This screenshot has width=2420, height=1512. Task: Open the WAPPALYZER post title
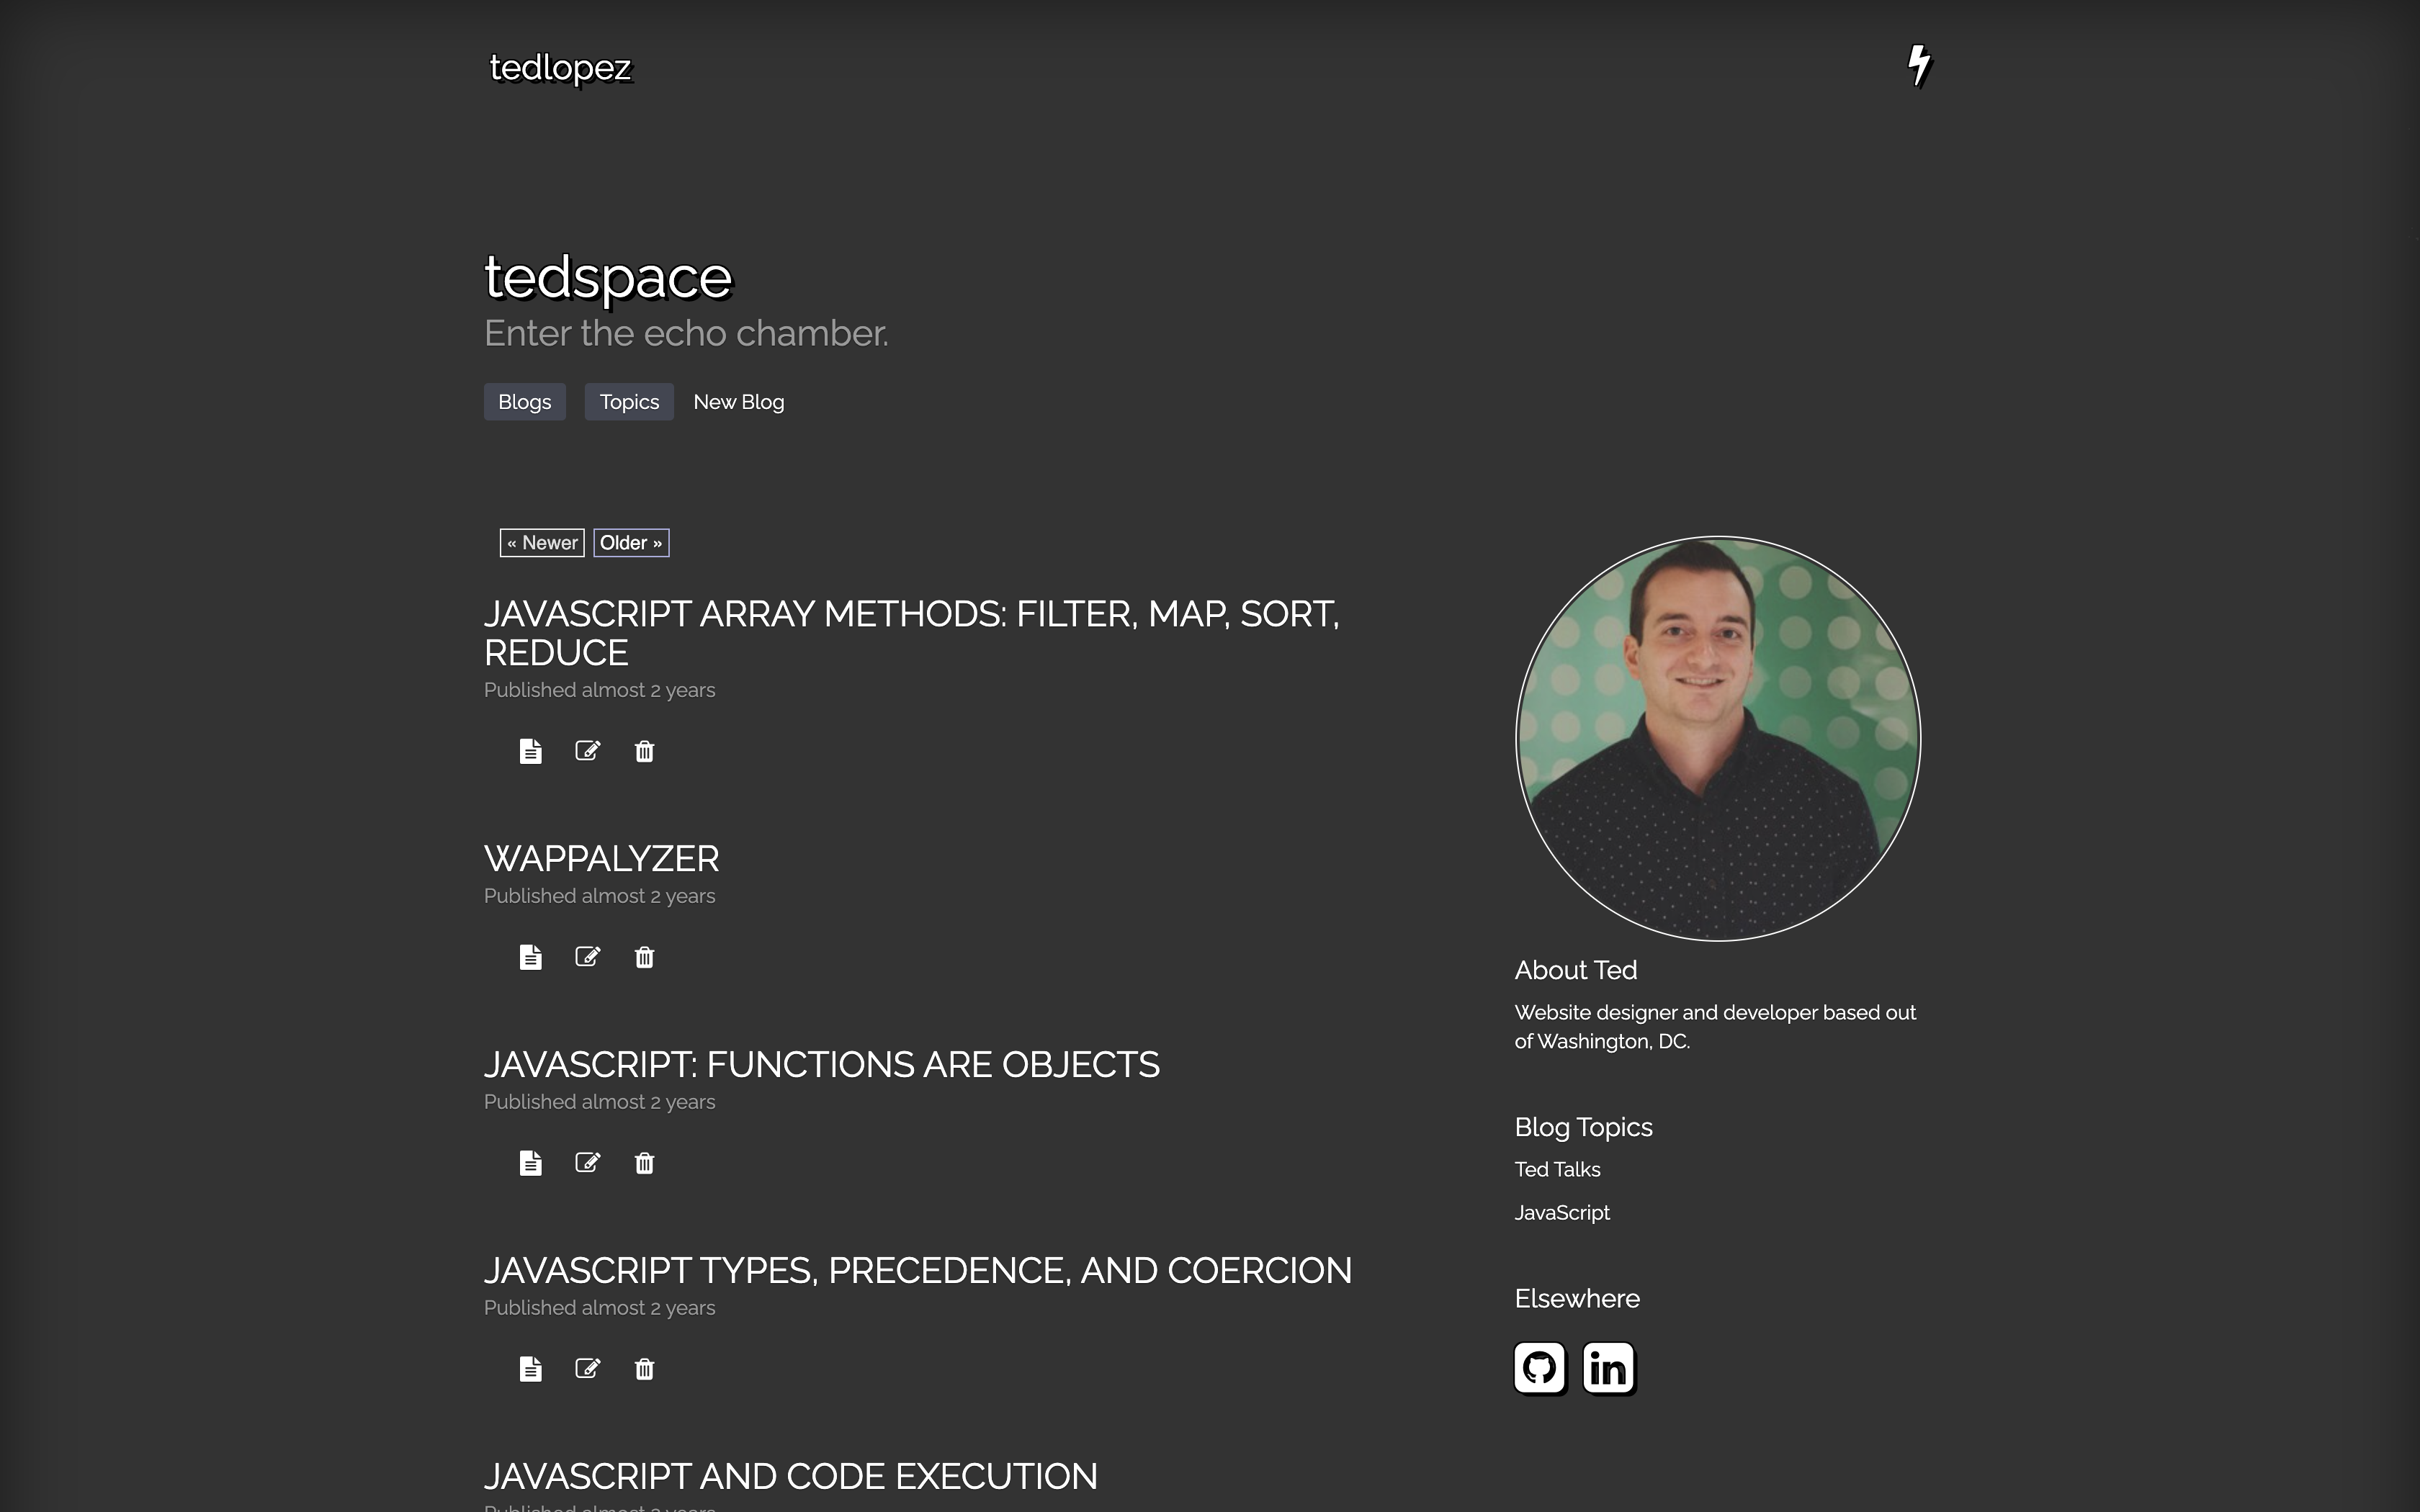[601, 859]
